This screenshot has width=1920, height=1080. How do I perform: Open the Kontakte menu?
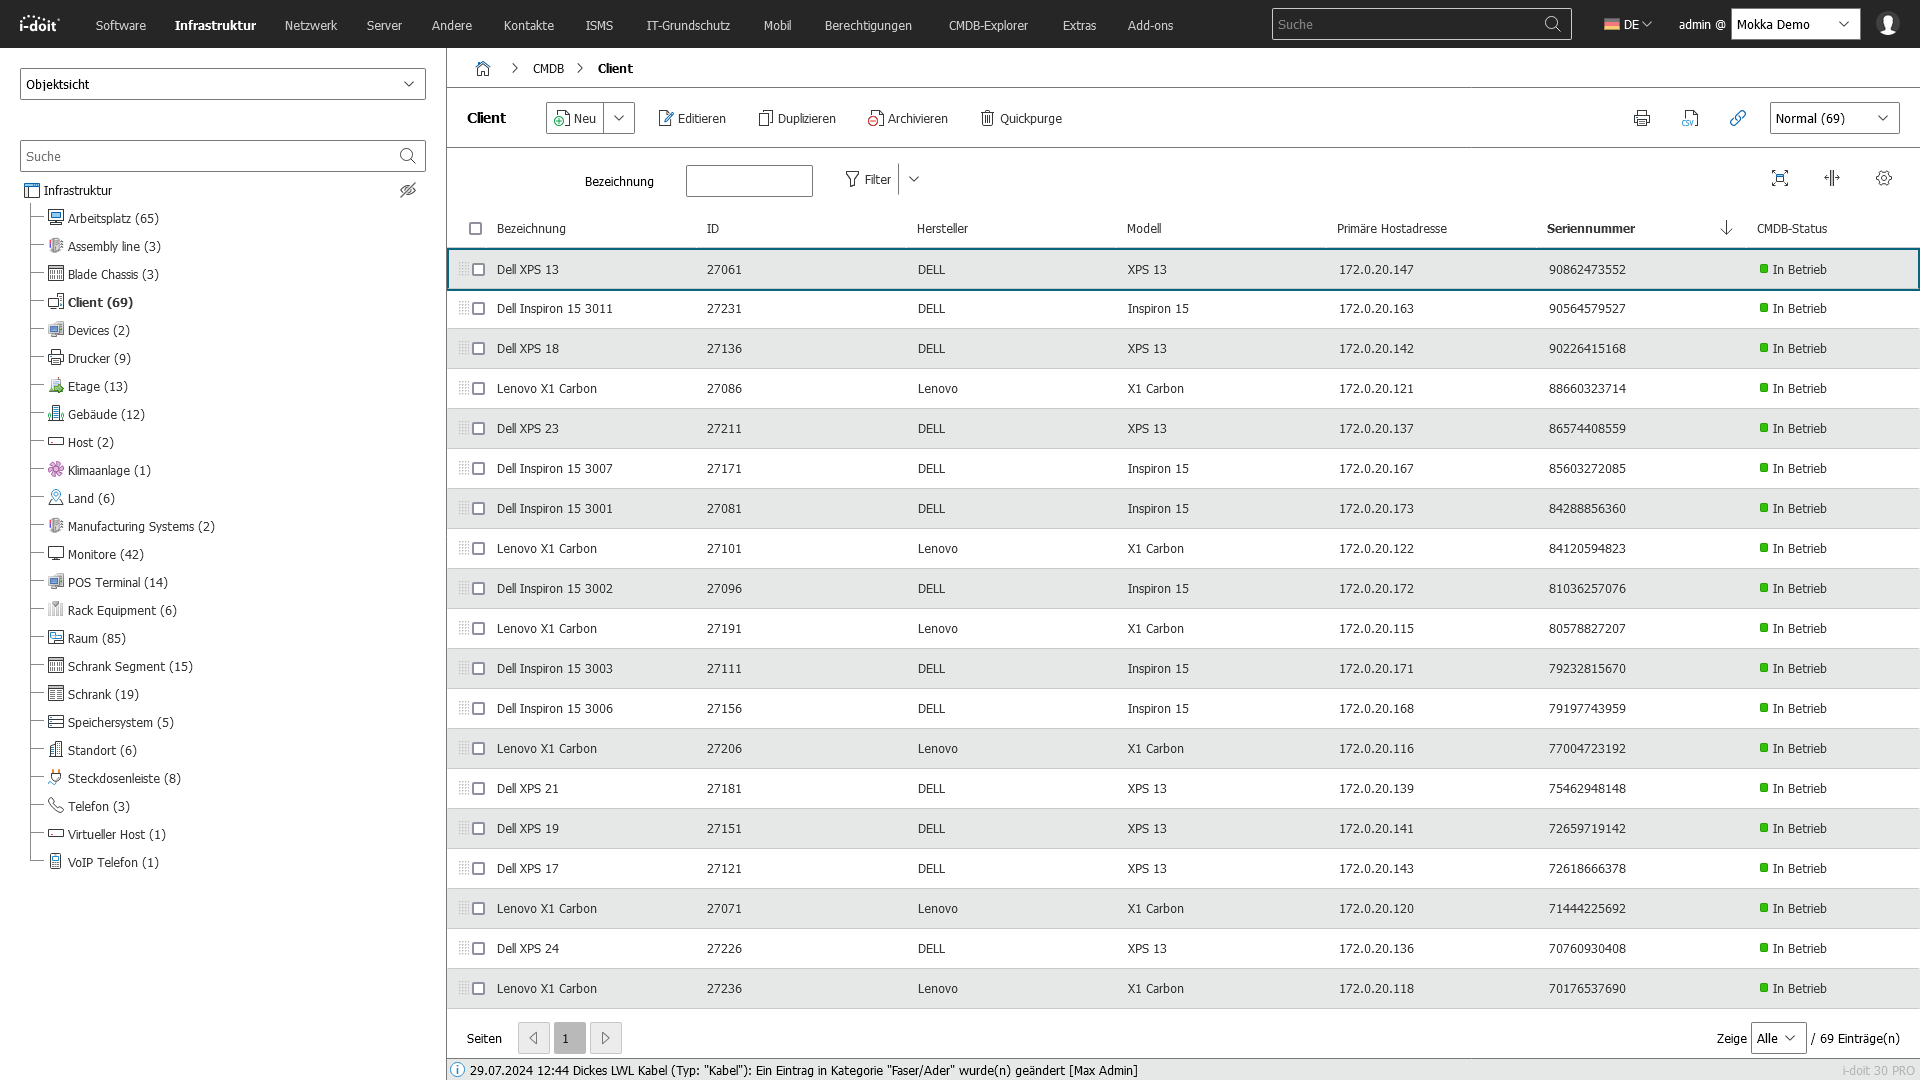[529, 25]
